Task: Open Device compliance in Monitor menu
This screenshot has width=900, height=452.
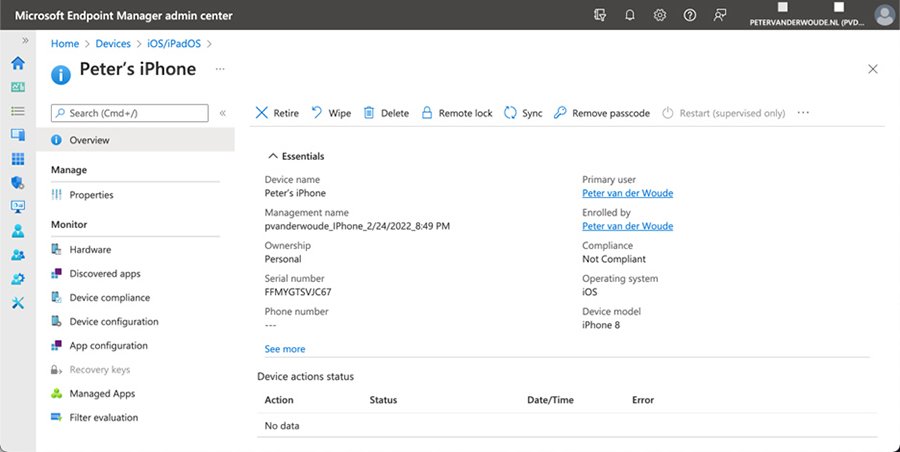Action: tap(109, 297)
